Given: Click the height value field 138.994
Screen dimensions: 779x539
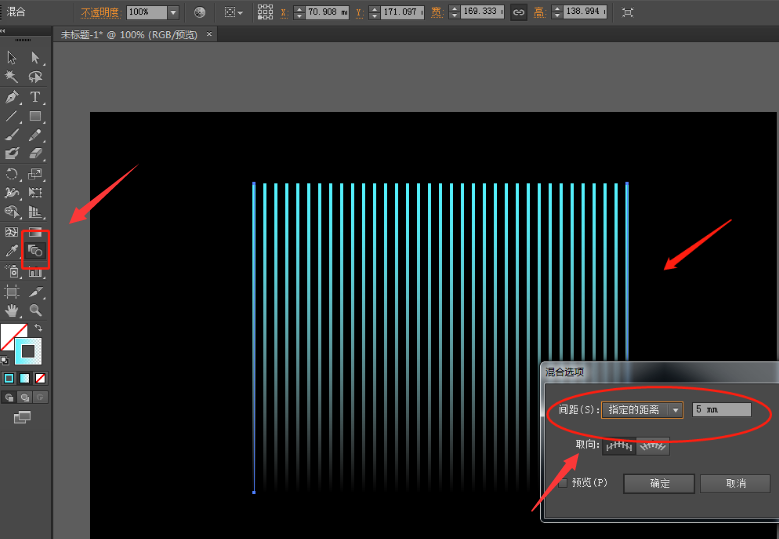Looking at the screenshot, I should pyautogui.click(x=585, y=12).
